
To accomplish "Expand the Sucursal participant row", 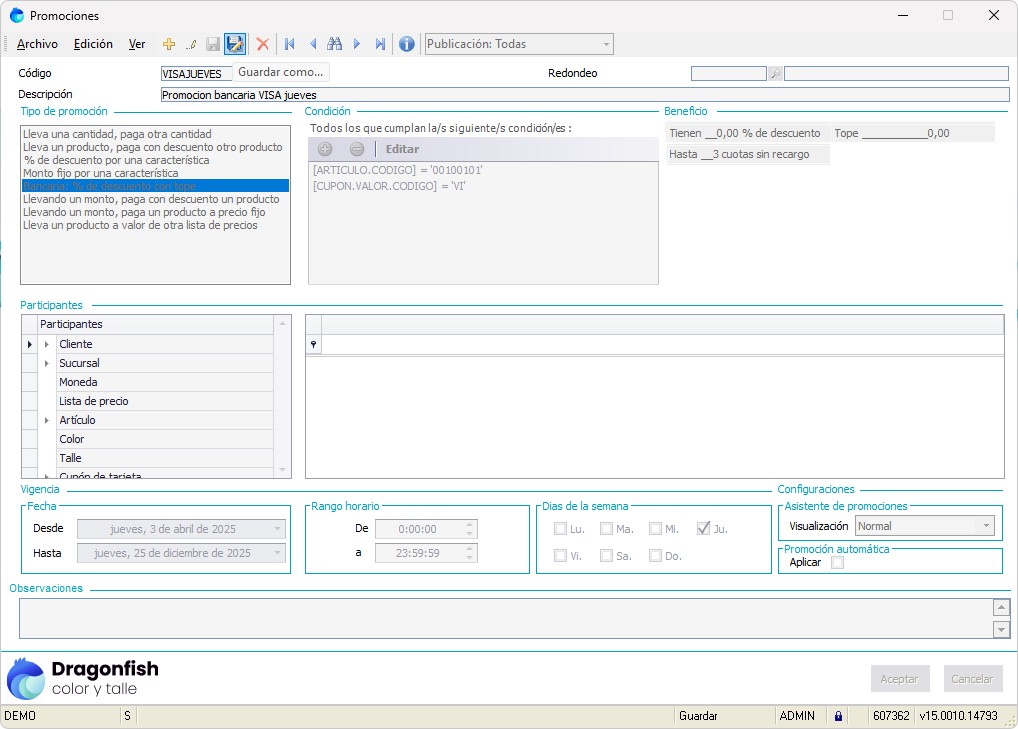I will click(x=46, y=363).
